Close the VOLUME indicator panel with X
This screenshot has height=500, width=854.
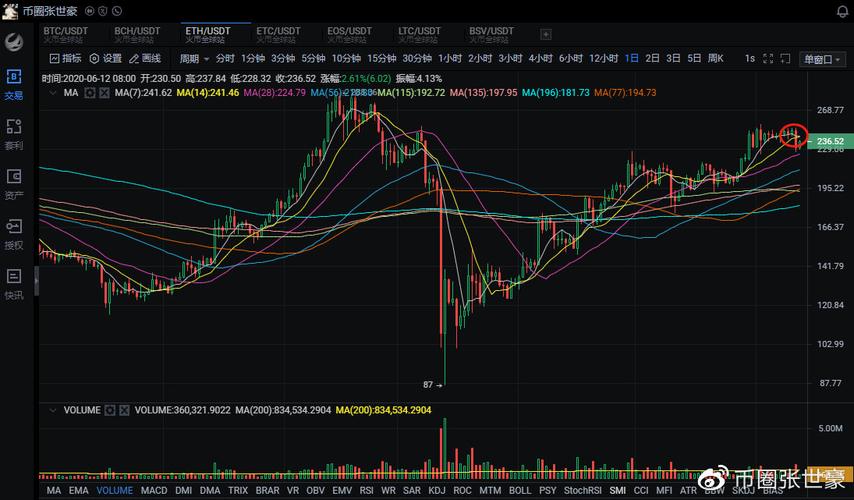coord(124,410)
